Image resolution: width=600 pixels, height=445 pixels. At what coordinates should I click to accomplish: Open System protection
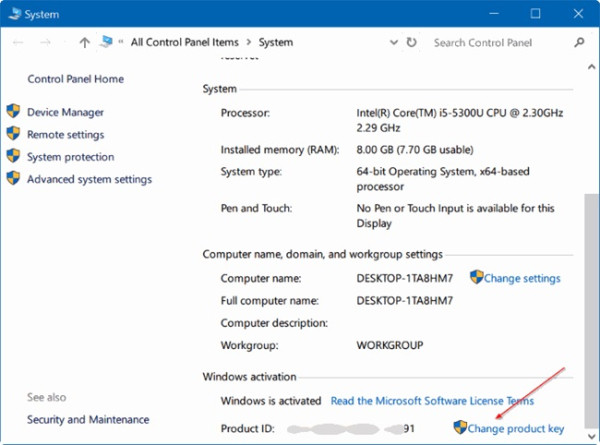pyautogui.click(x=71, y=157)
